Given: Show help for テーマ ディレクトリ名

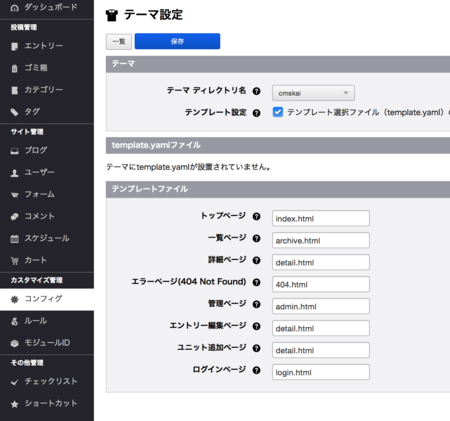Looking at the screenshot, I should (256, 91).
